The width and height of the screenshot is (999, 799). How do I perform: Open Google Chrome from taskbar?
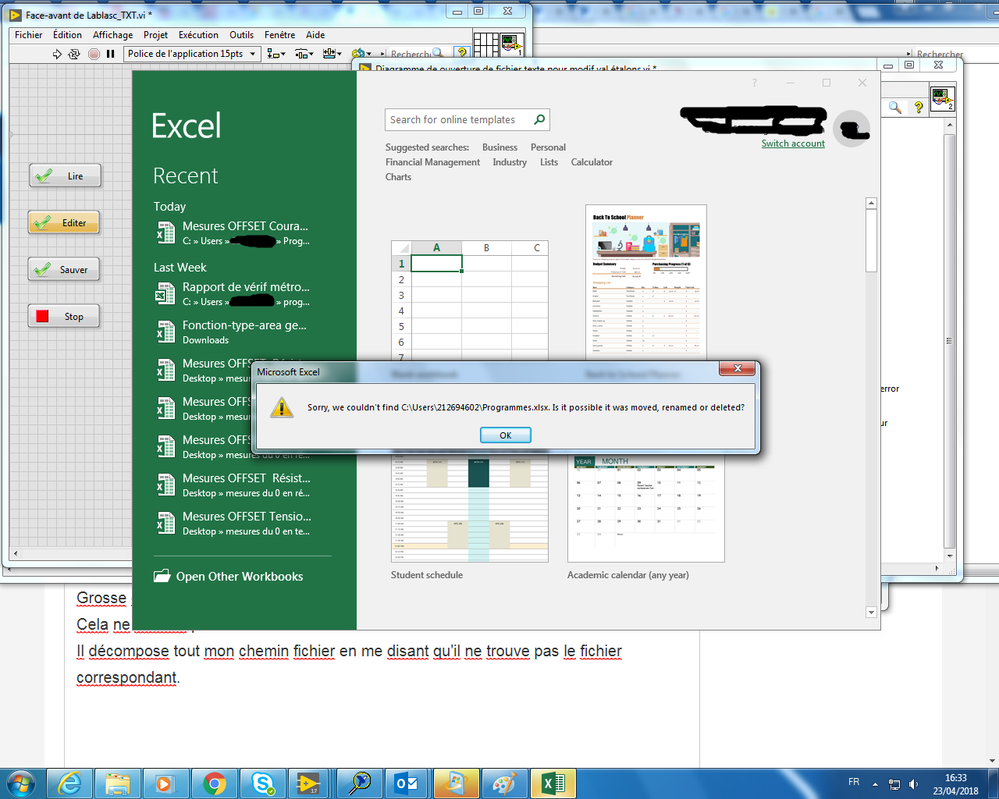click(215, 784)
